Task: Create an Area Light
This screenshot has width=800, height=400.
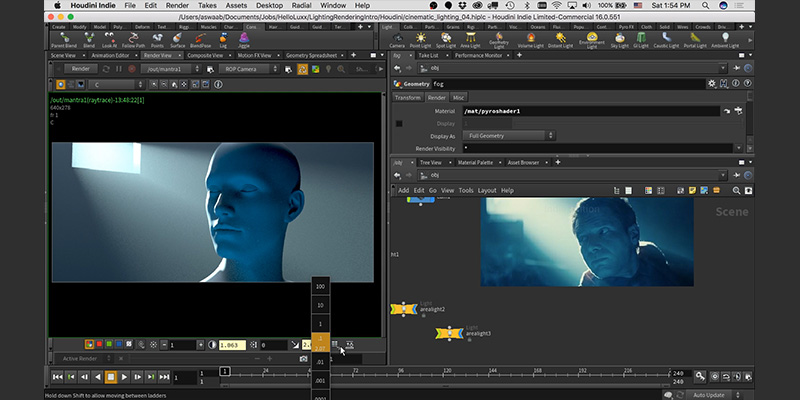Action: [470, 40]
